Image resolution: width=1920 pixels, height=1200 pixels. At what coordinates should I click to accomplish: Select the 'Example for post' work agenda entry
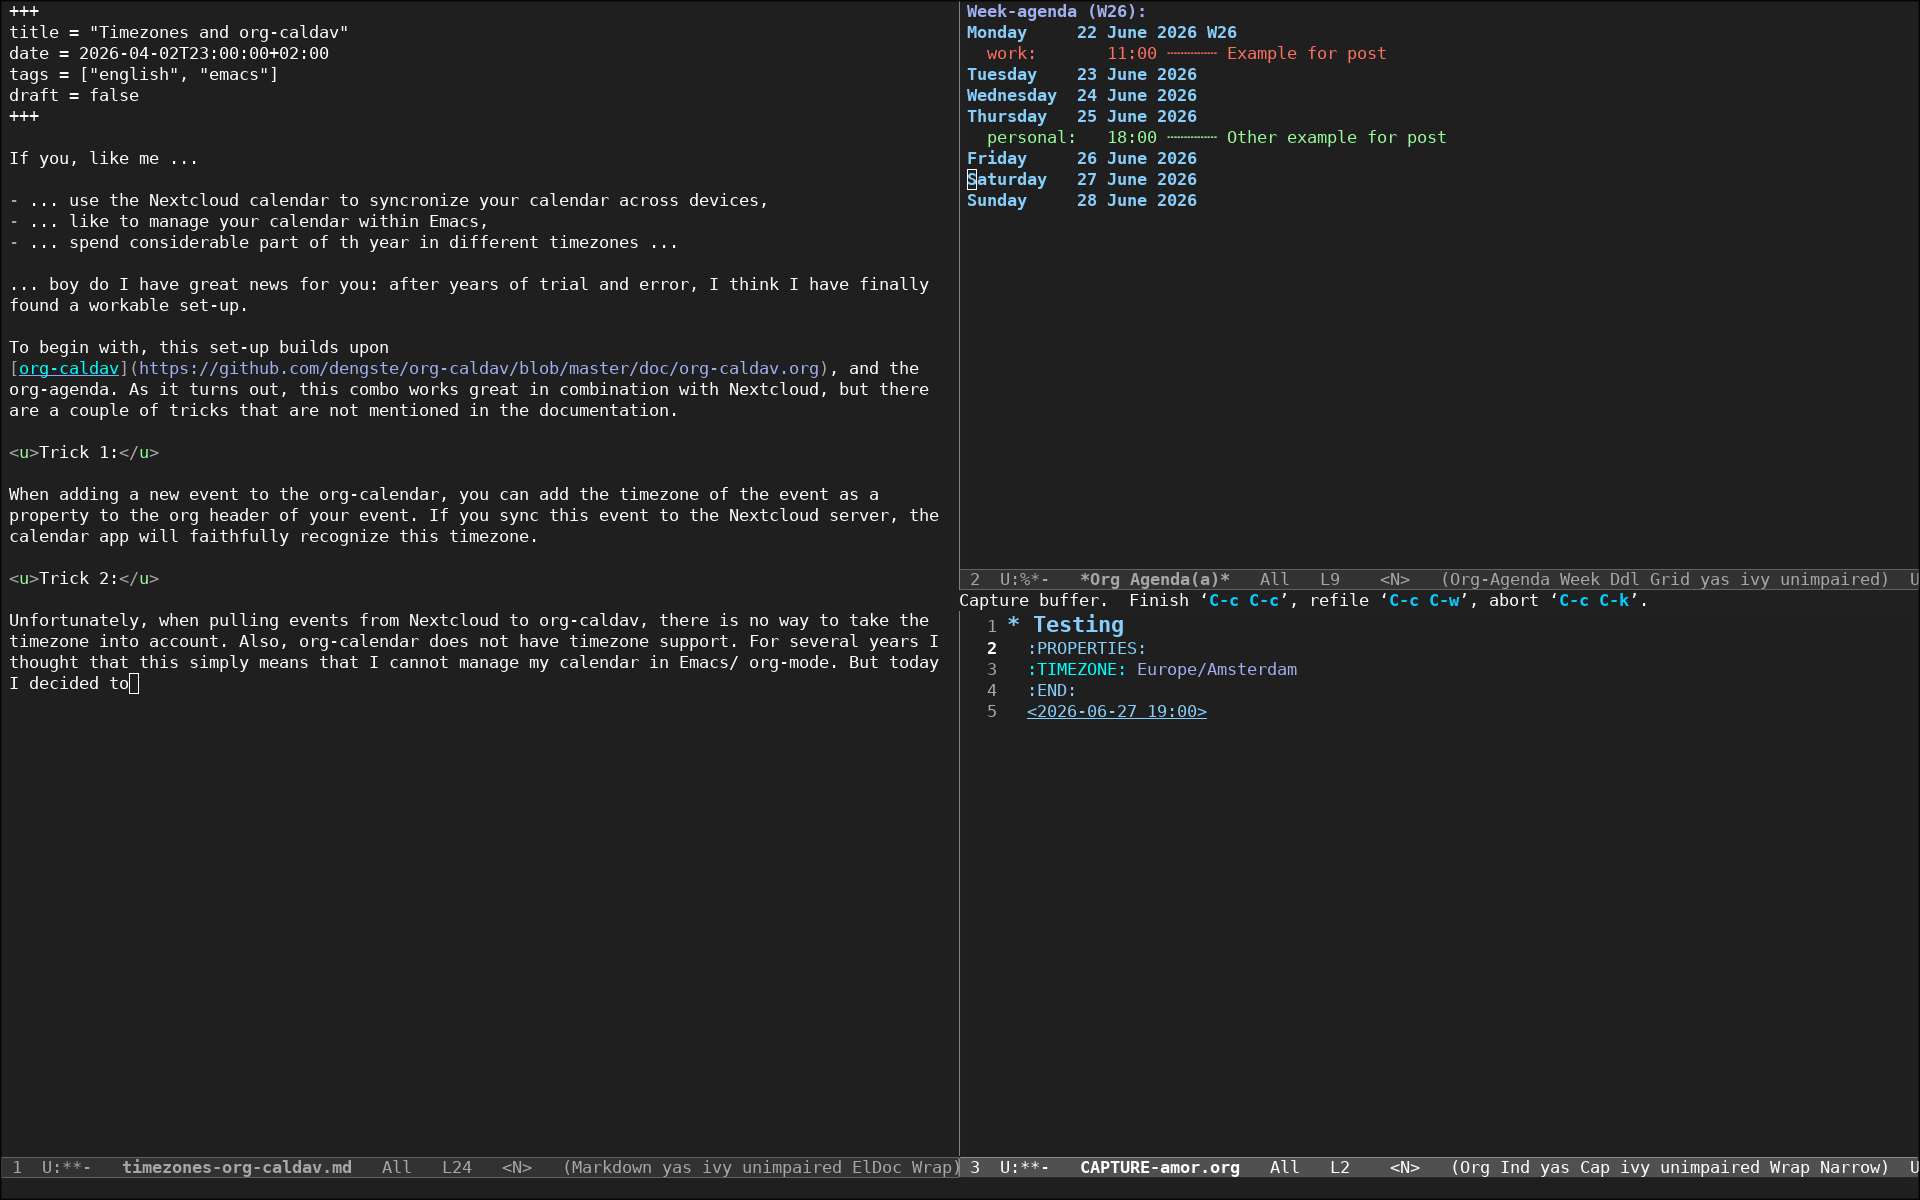pyautogui.click(x=1306, y=53)
